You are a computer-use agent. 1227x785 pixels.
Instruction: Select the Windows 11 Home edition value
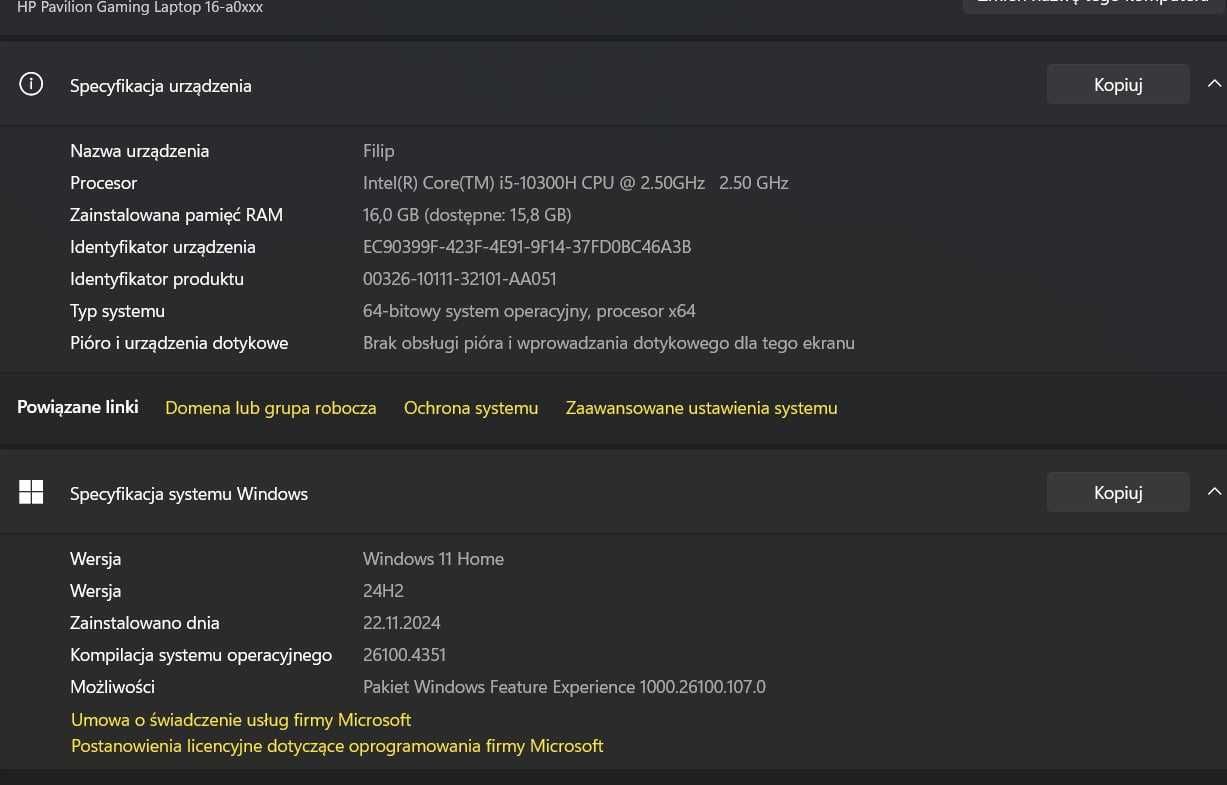tap(433, 559)
